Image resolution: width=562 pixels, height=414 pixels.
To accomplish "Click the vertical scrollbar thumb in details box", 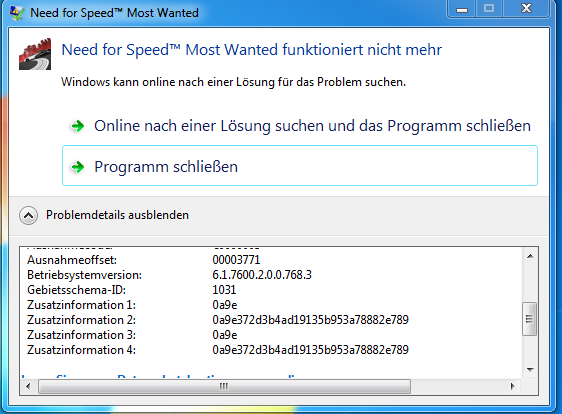I will pos(529,319).
